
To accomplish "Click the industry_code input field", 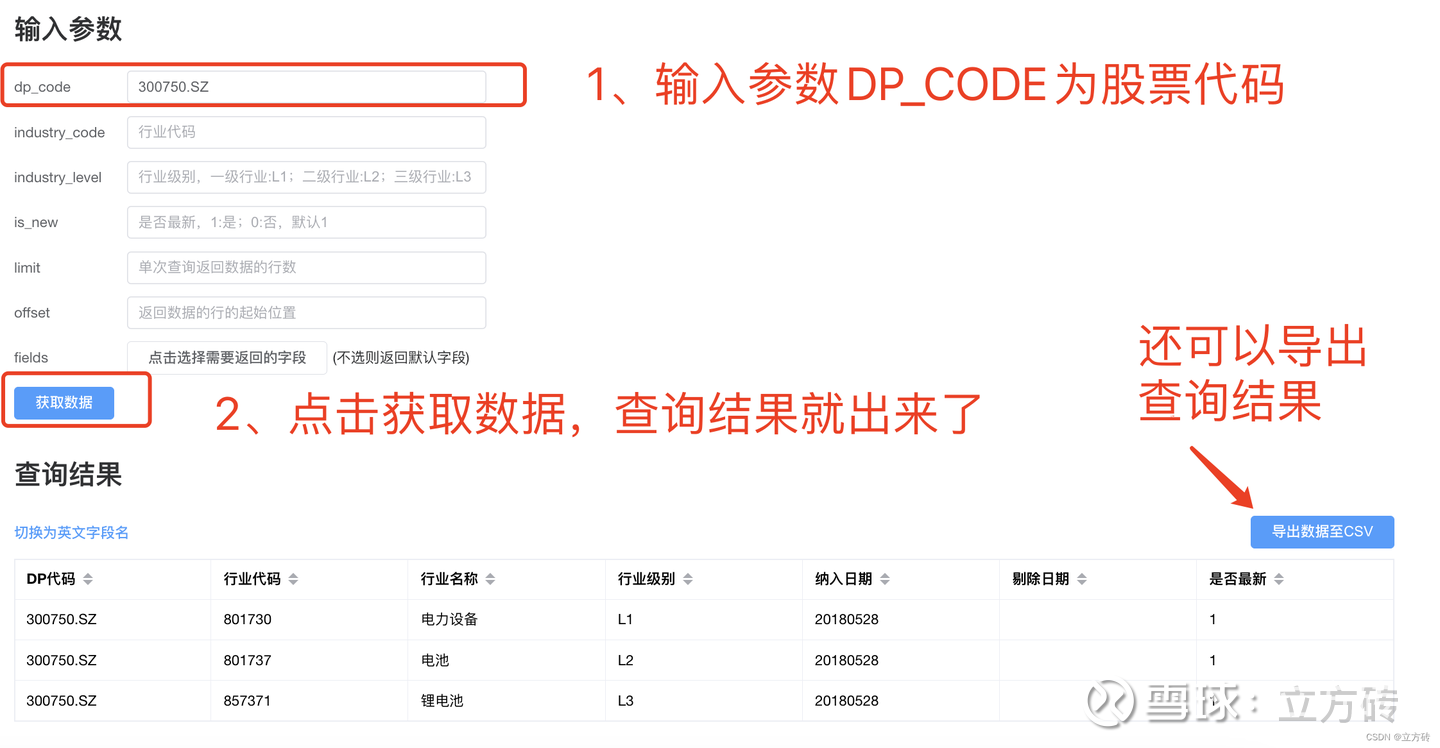I will [x=306, y=132].
